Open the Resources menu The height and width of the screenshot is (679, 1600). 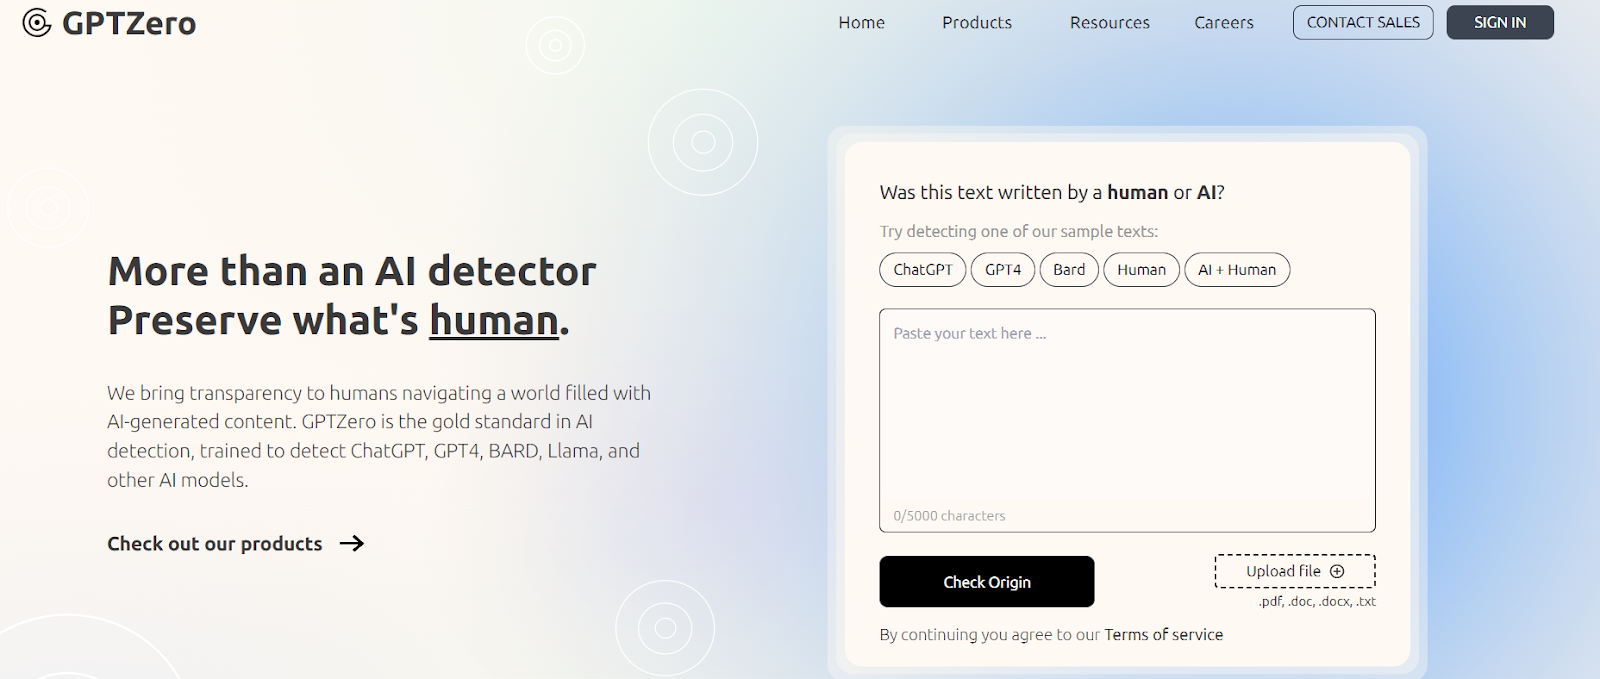click(x=1109, y=22)
